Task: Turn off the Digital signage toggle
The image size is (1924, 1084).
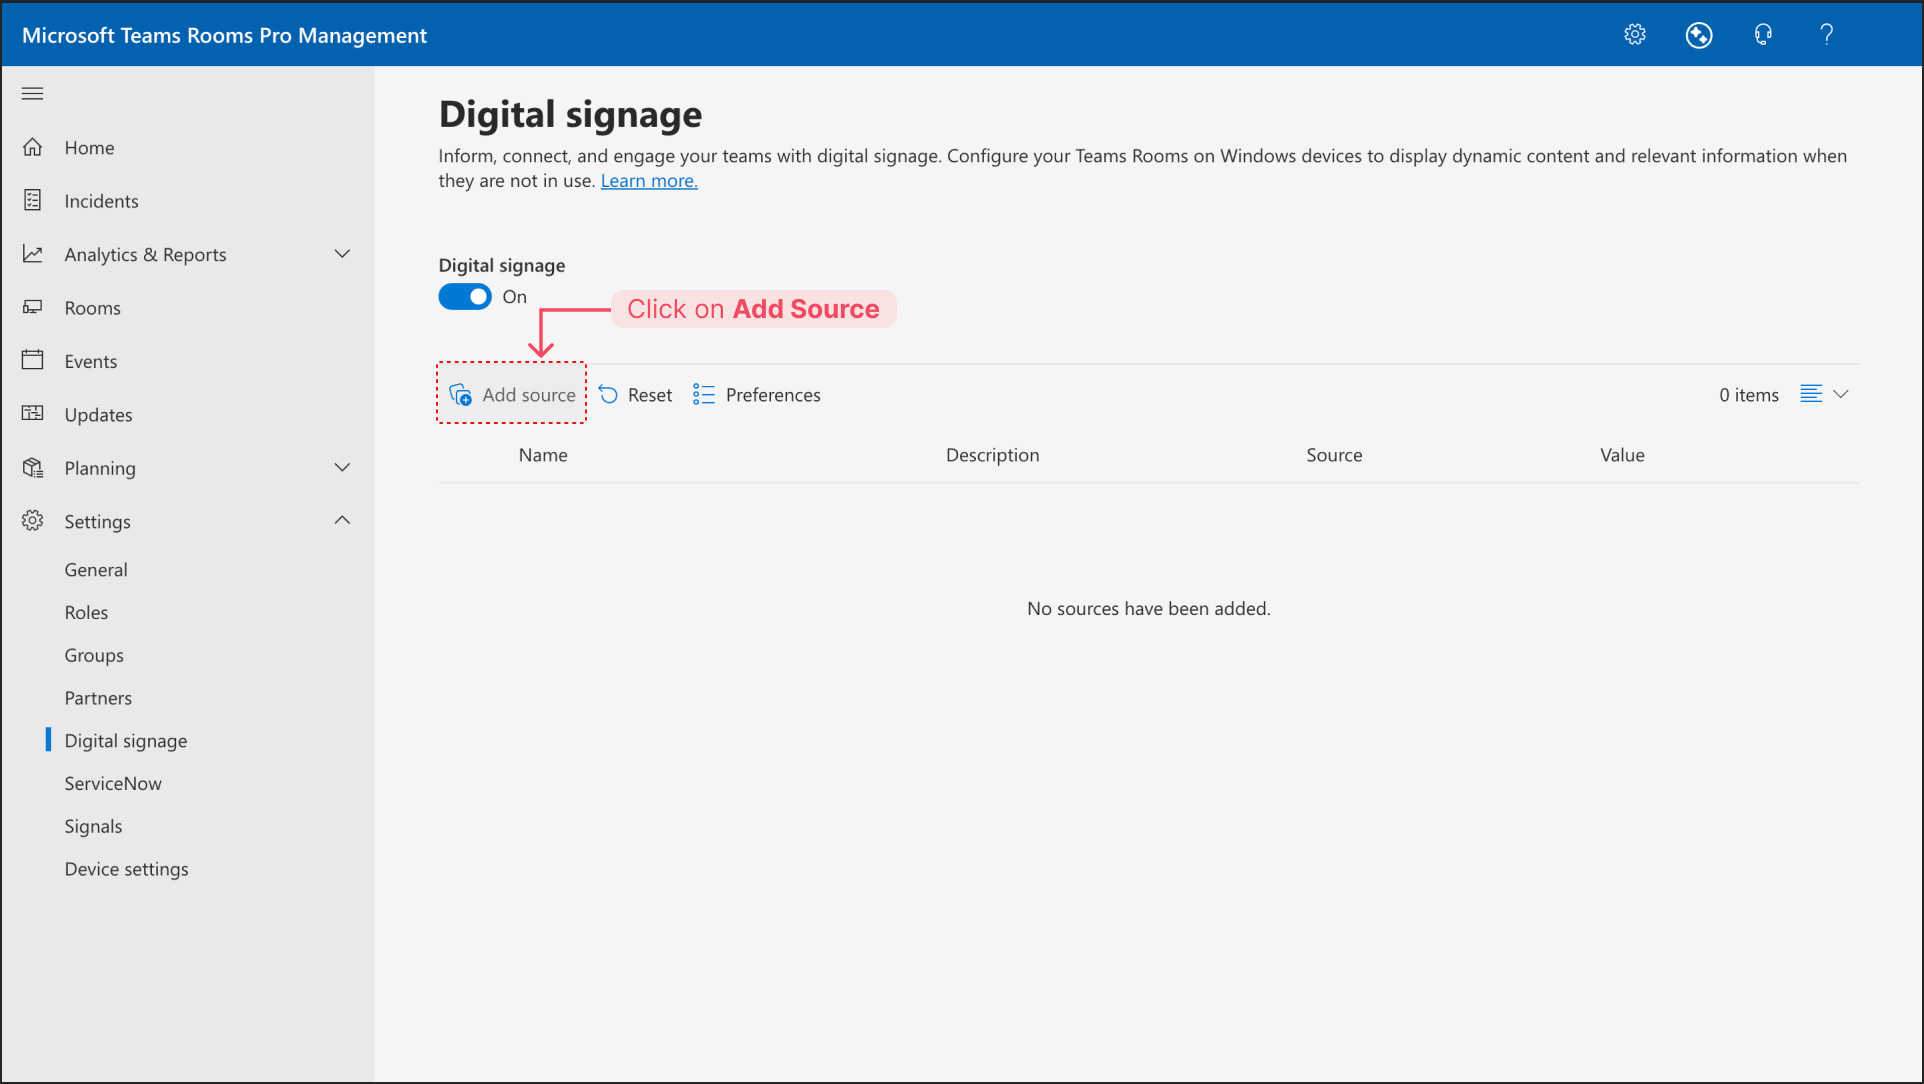Action: [465, 297]
